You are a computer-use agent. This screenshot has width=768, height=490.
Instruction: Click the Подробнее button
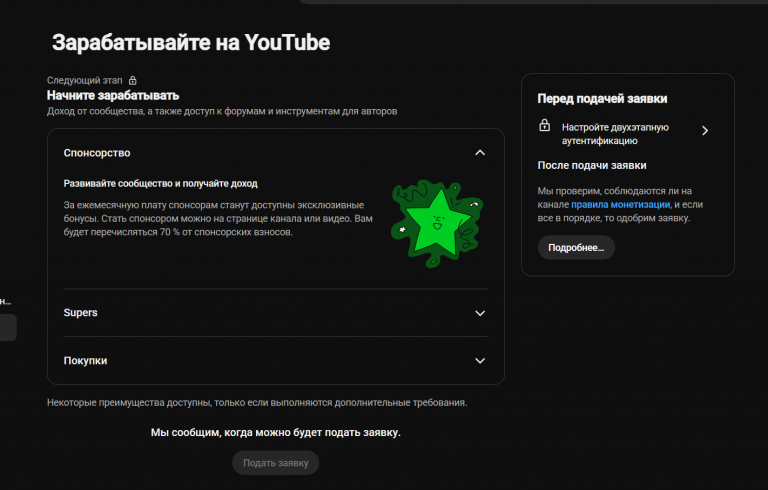[576, 247]
